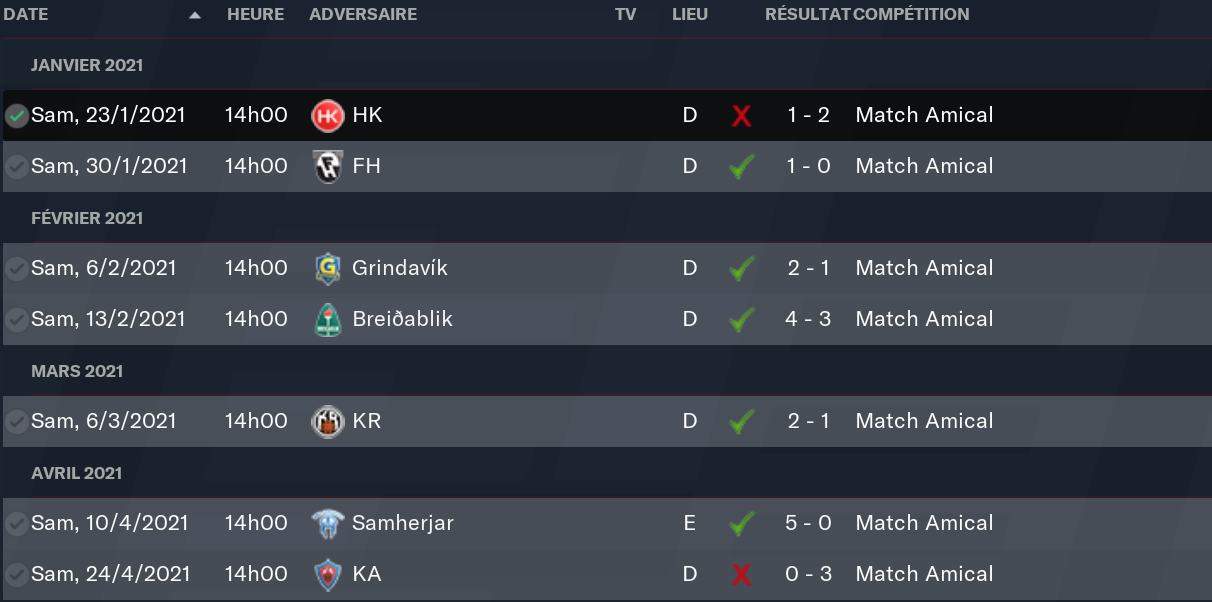Click the sort arrow on the Date column
Screen dimensions: 1212x602
194,15
